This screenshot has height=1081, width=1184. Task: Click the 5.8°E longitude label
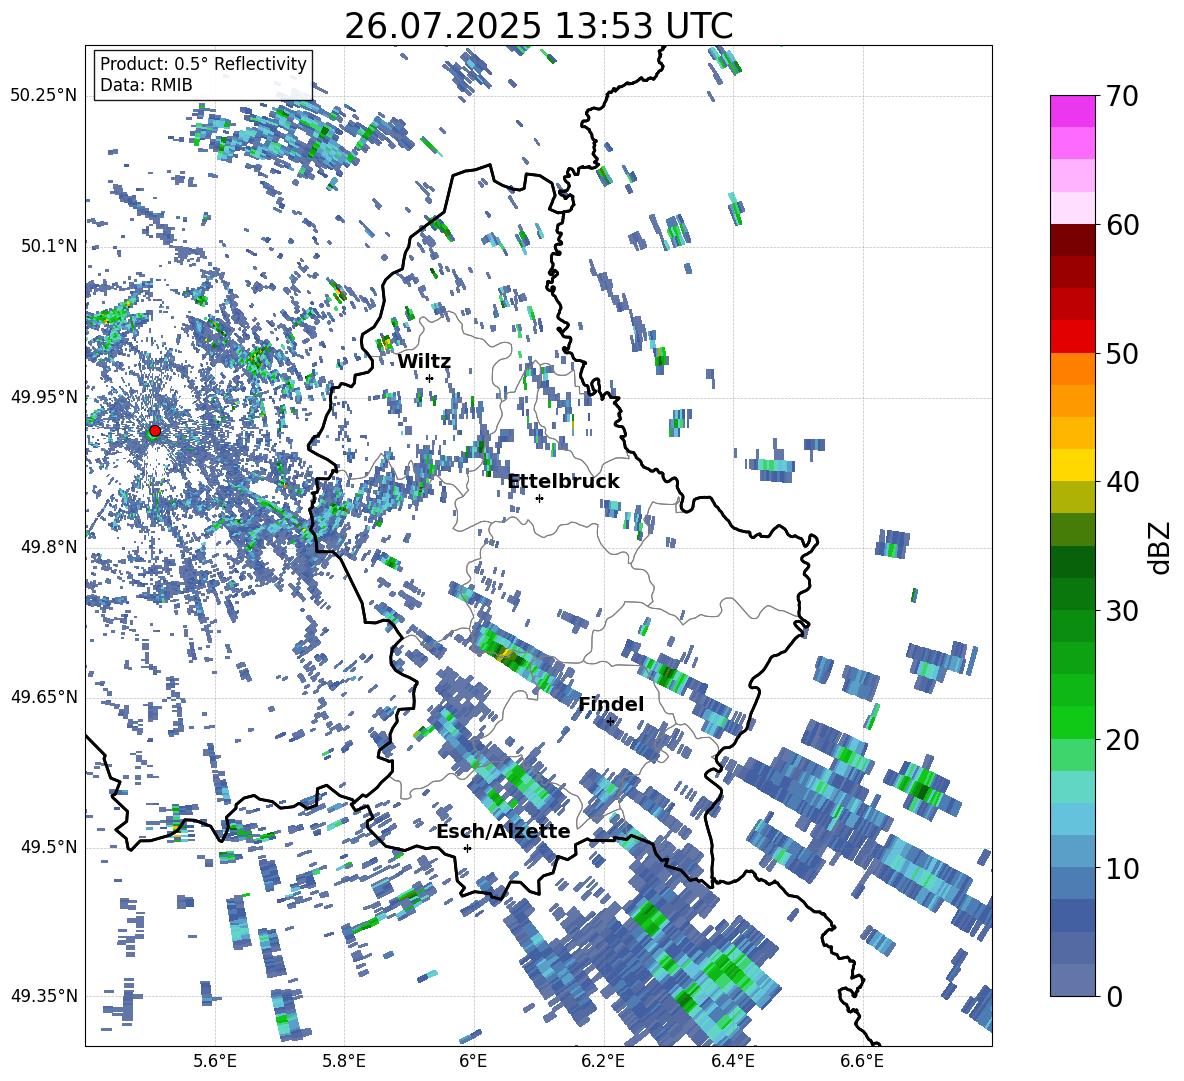click(x=344, y=1061)
